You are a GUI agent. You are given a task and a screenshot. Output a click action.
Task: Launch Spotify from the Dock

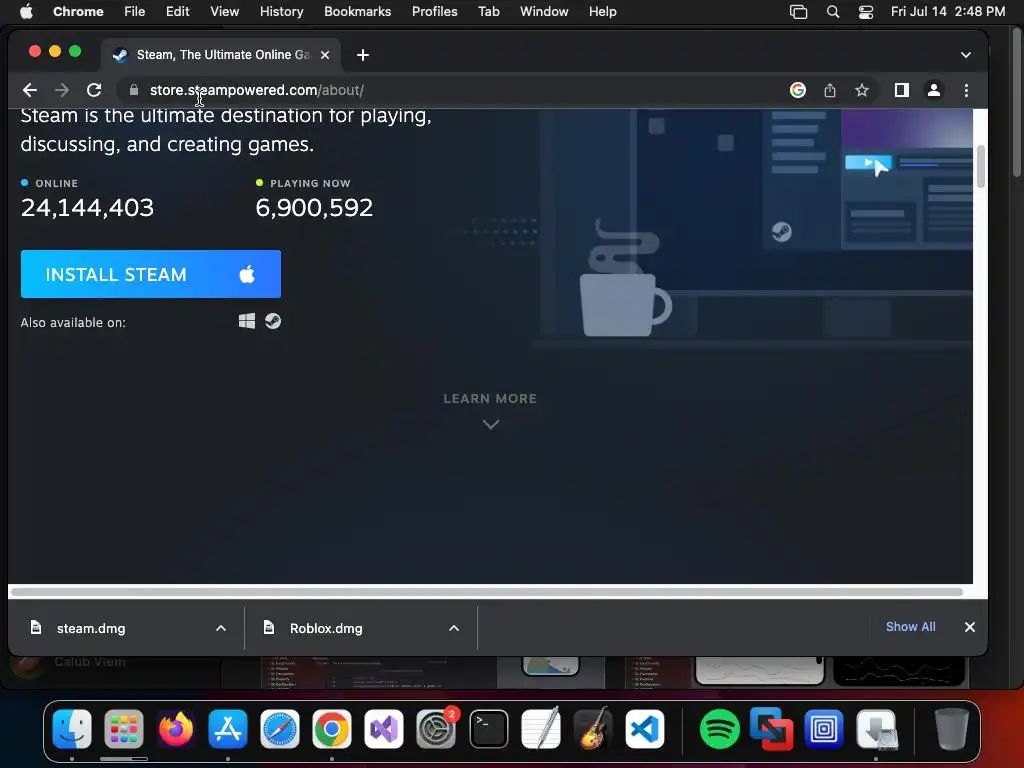[x=719, y=729]
